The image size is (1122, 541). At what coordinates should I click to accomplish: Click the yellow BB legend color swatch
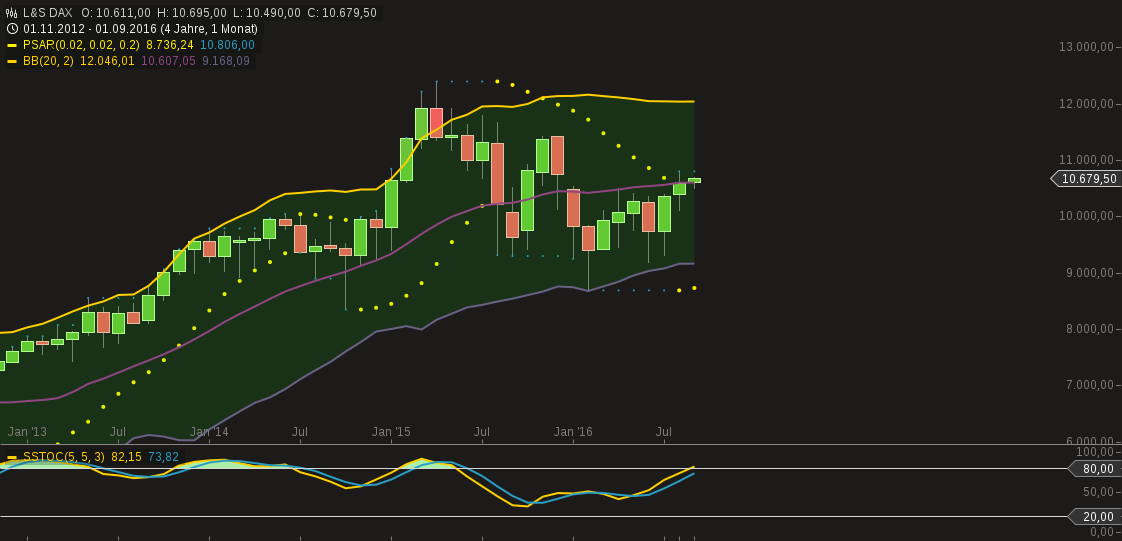pyautogui.click(x=11, y=62)
